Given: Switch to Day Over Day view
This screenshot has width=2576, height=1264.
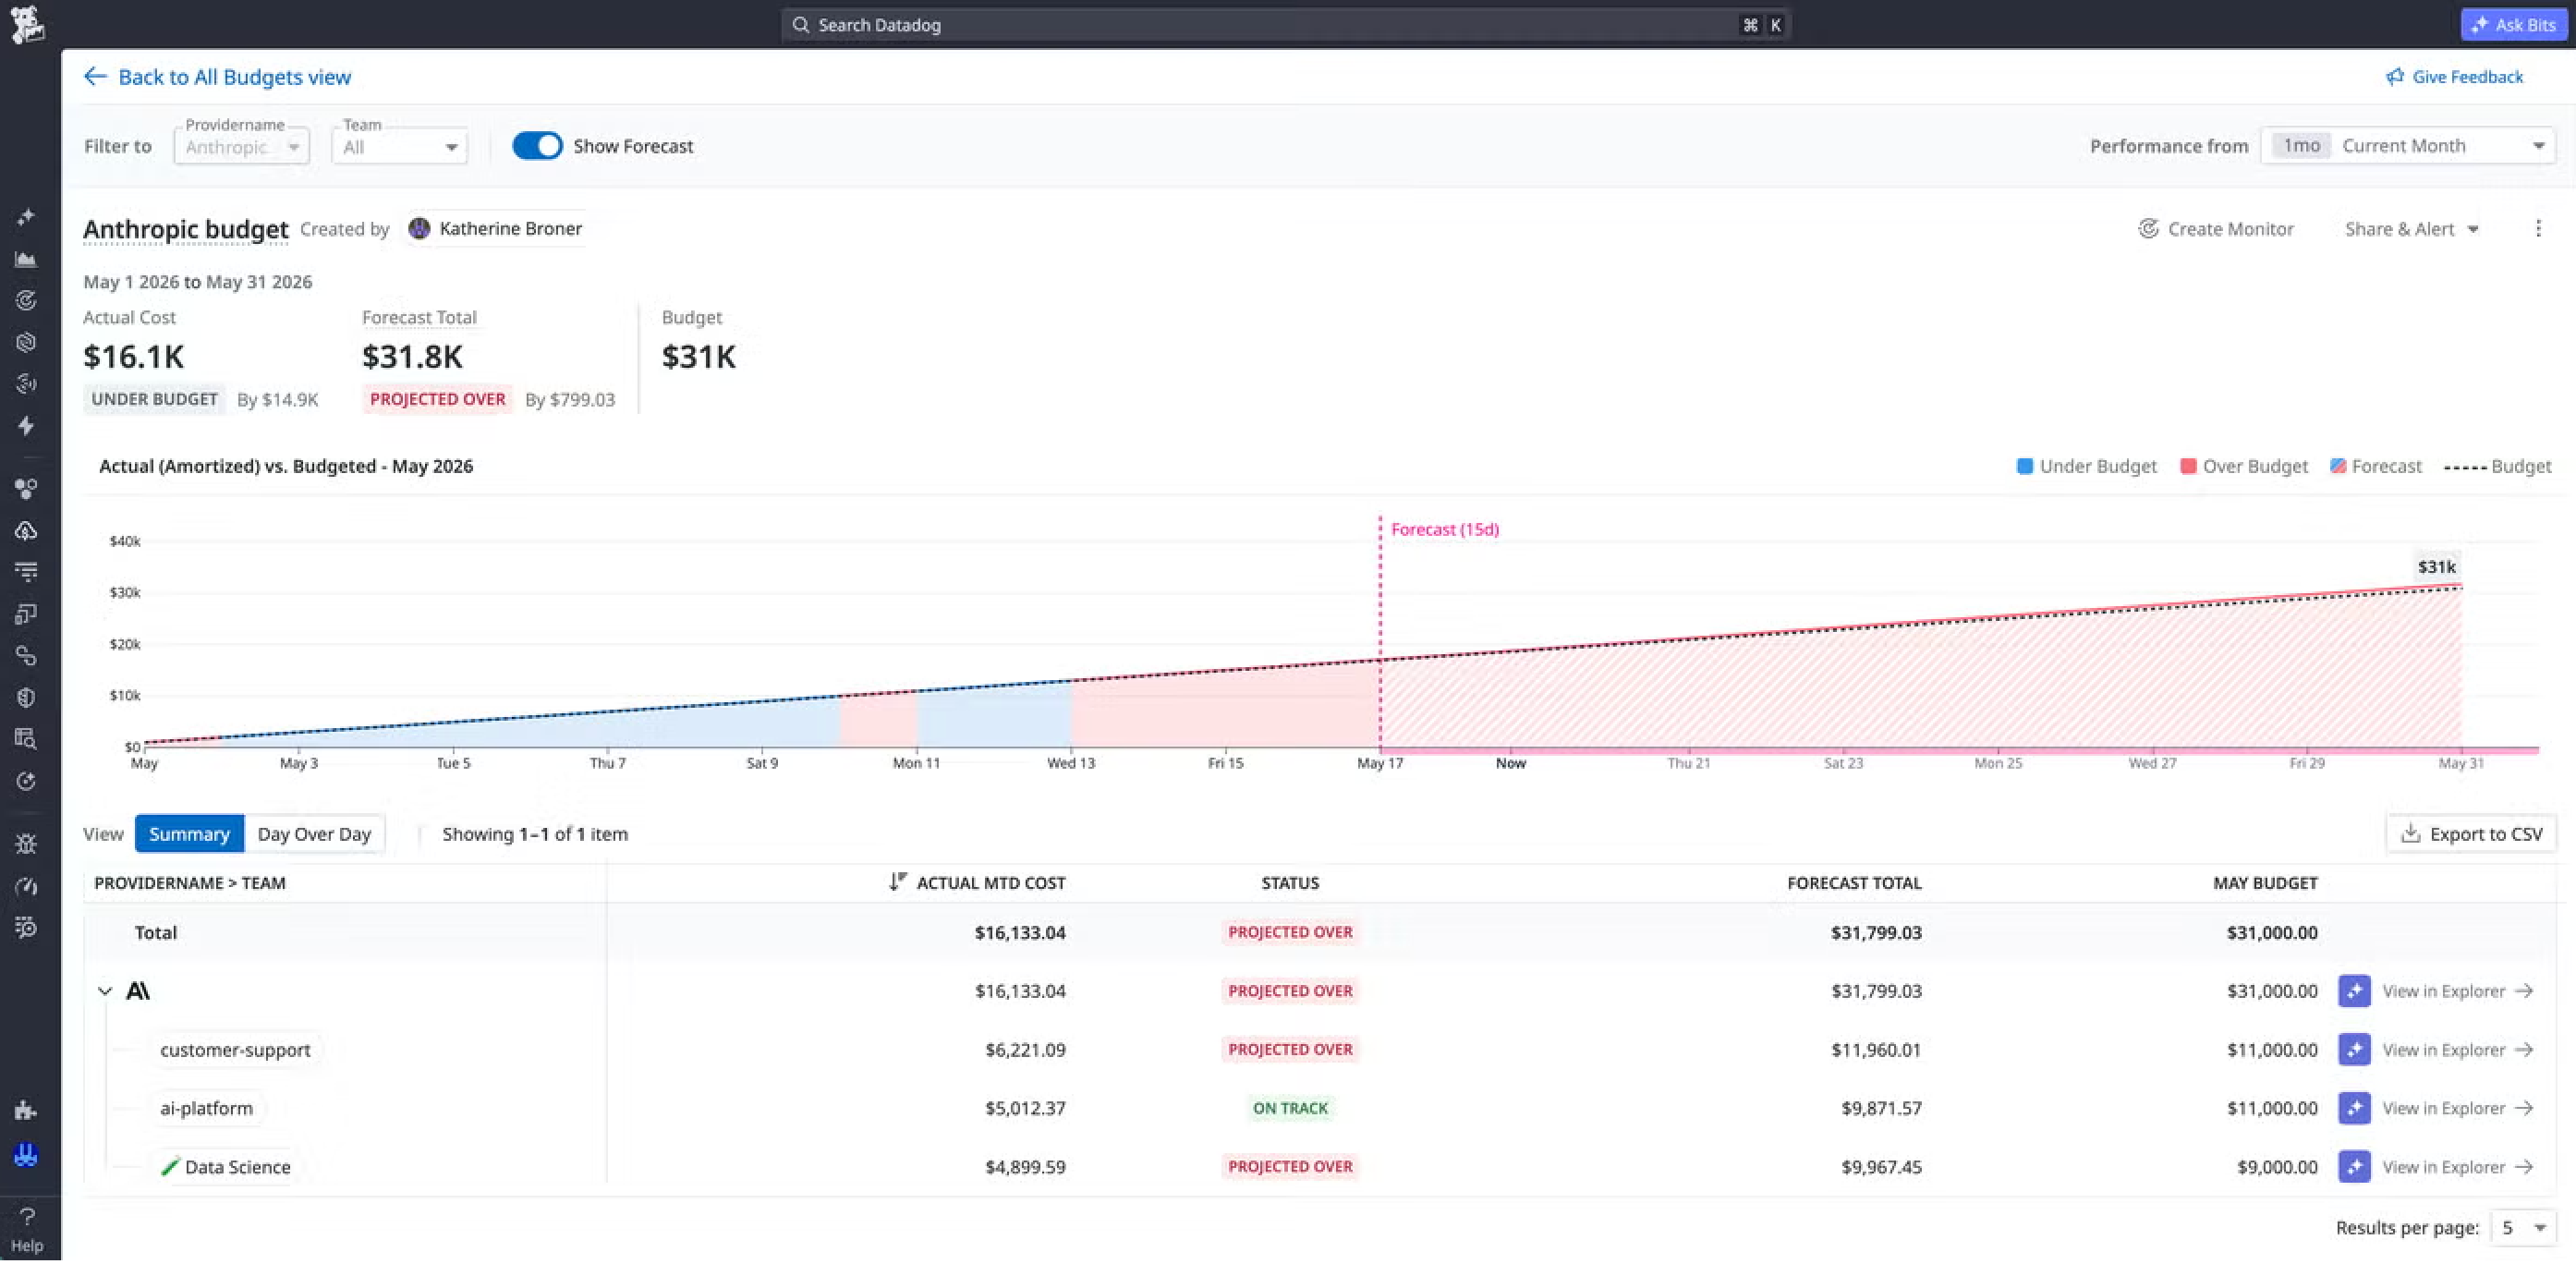Looking at the screenshot, I should pos(314,834).
